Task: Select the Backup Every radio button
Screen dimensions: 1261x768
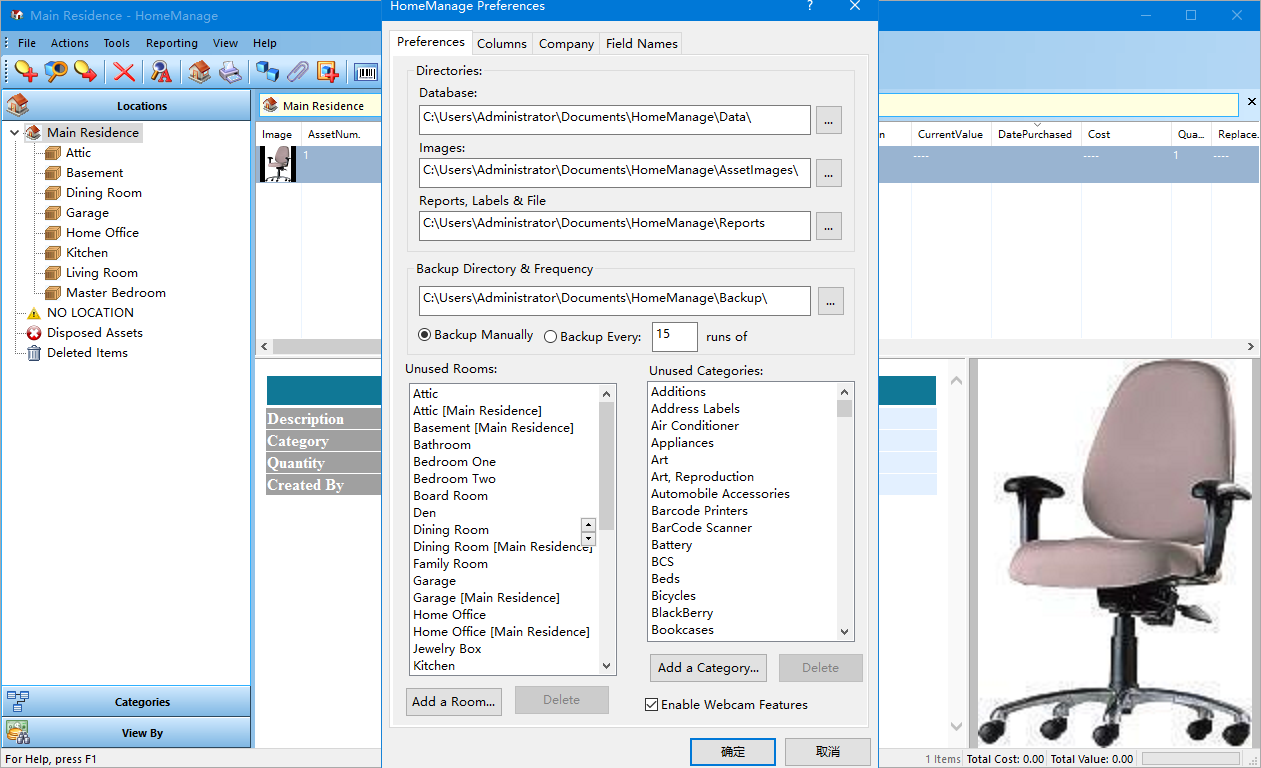Action: [x=550, y=337]
